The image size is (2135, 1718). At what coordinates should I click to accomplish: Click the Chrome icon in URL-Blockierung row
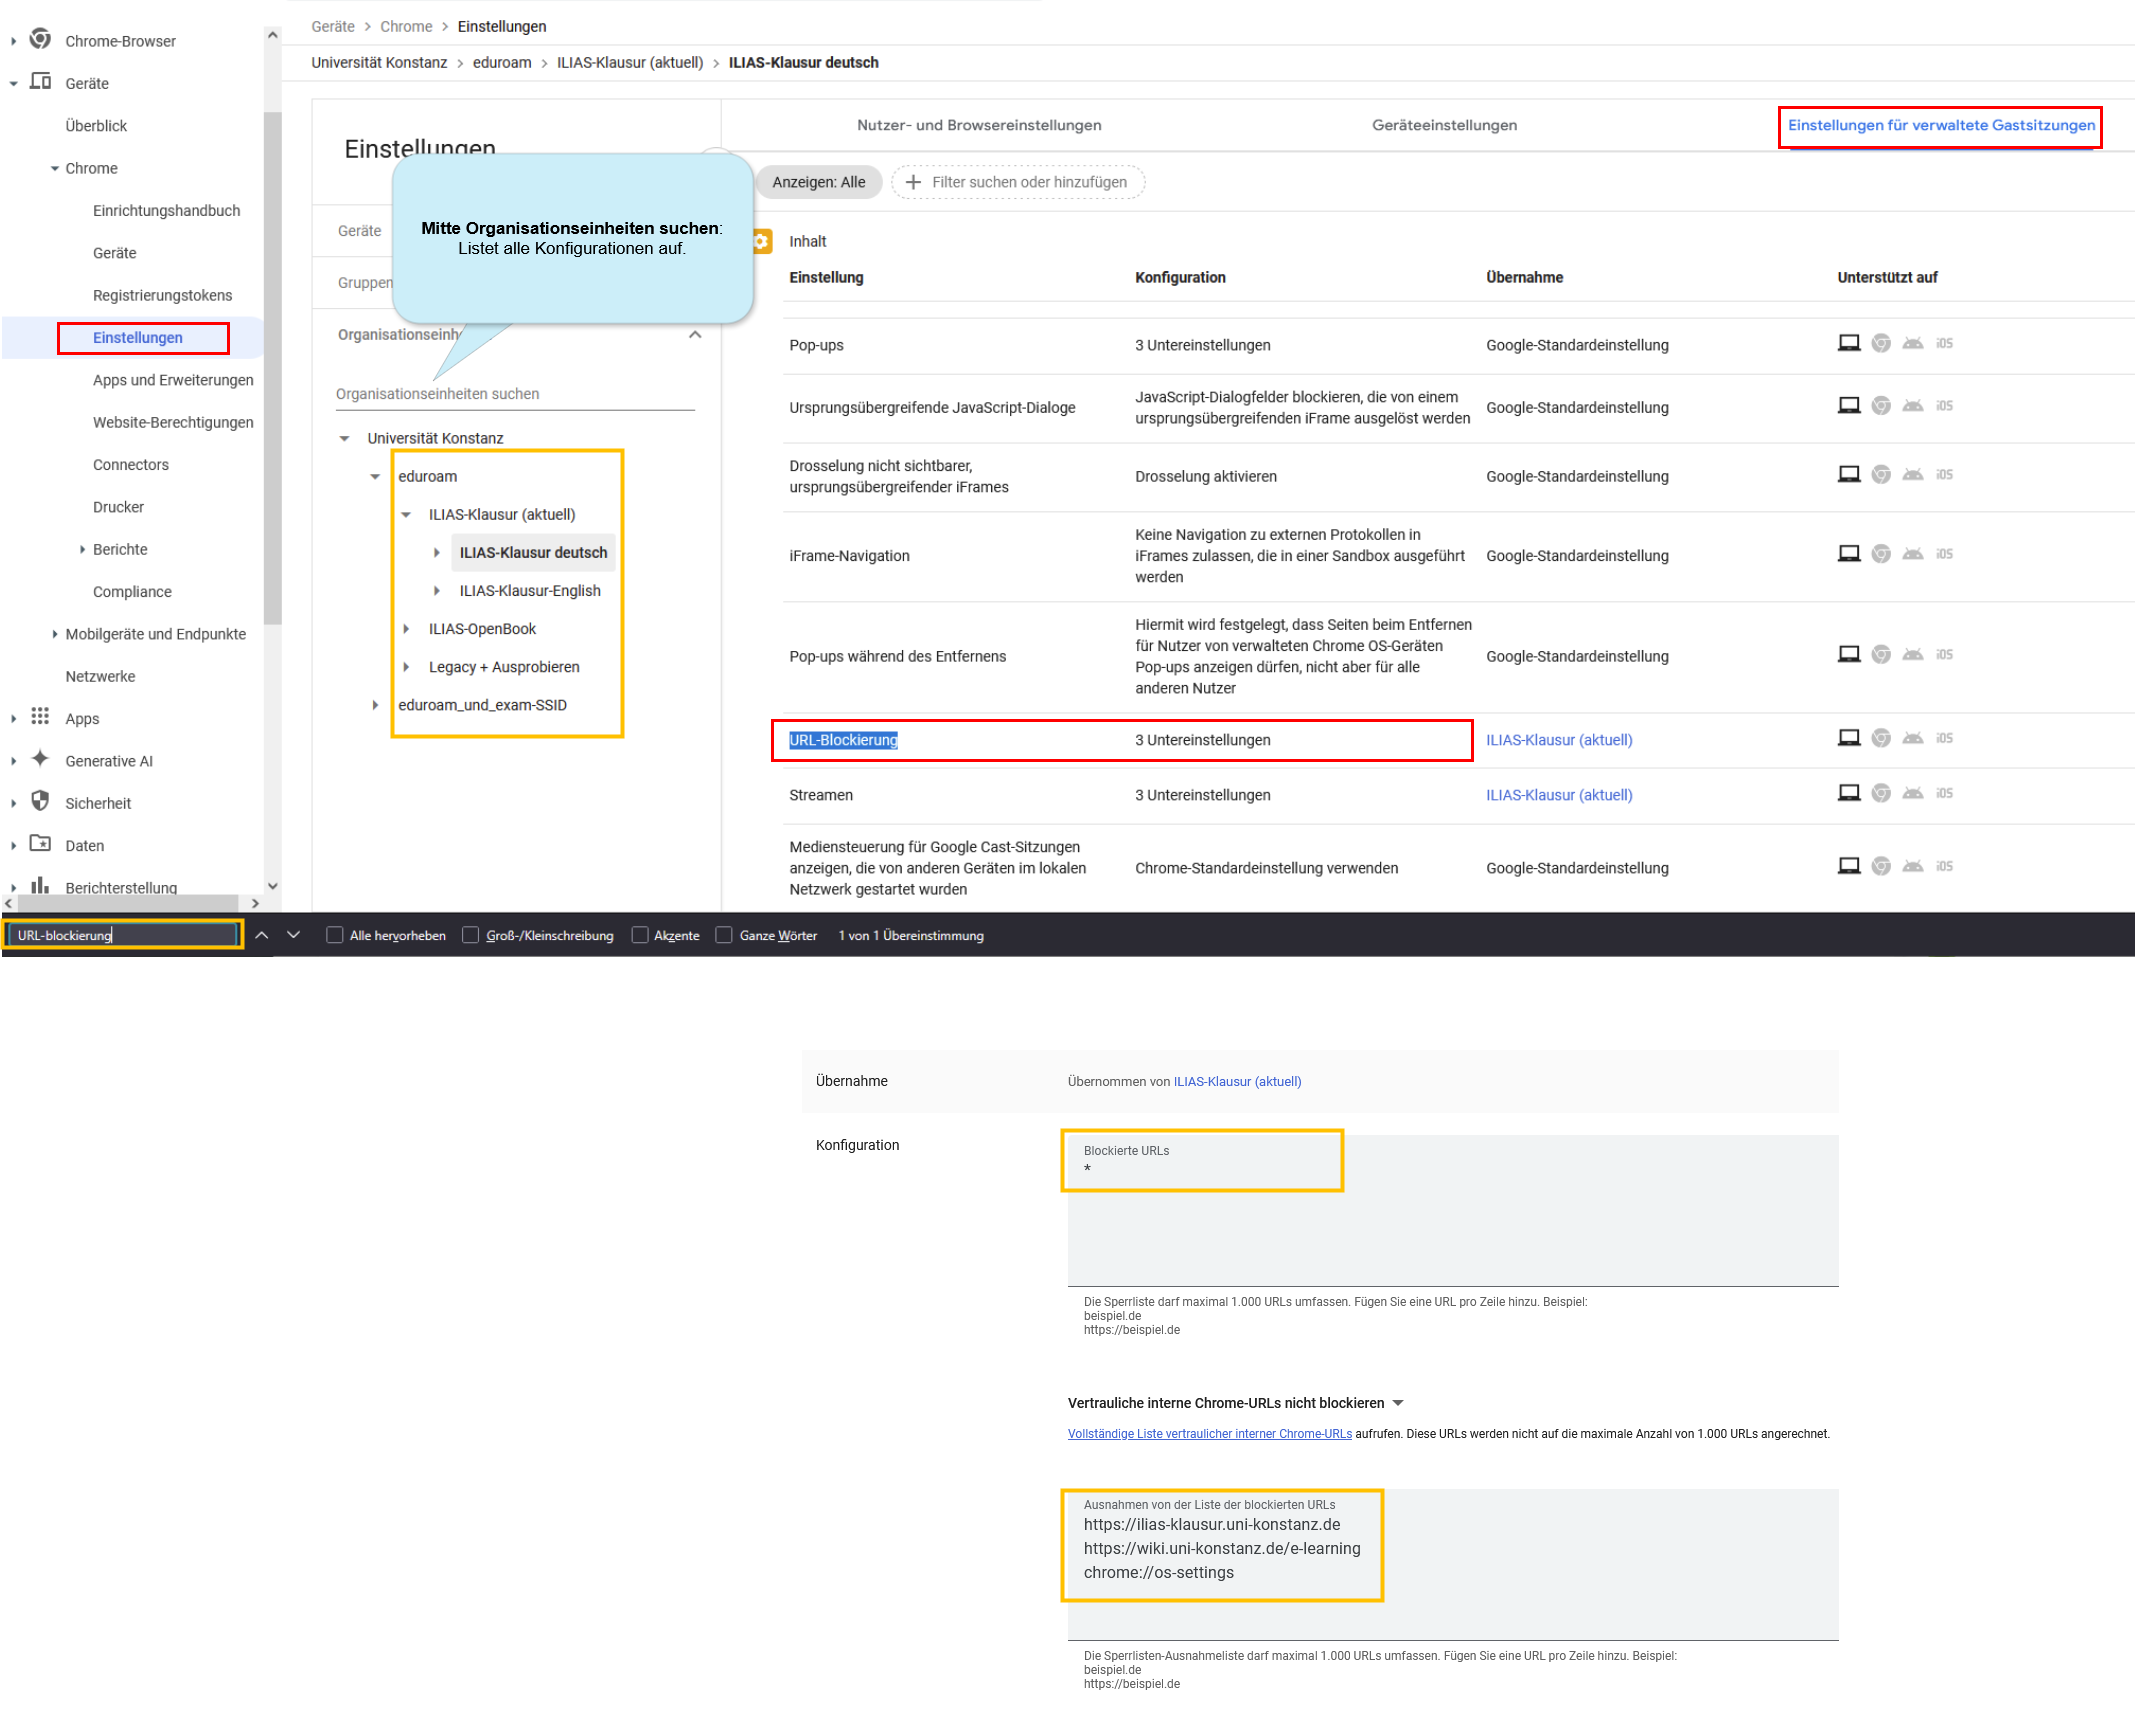coord(1881,738)
